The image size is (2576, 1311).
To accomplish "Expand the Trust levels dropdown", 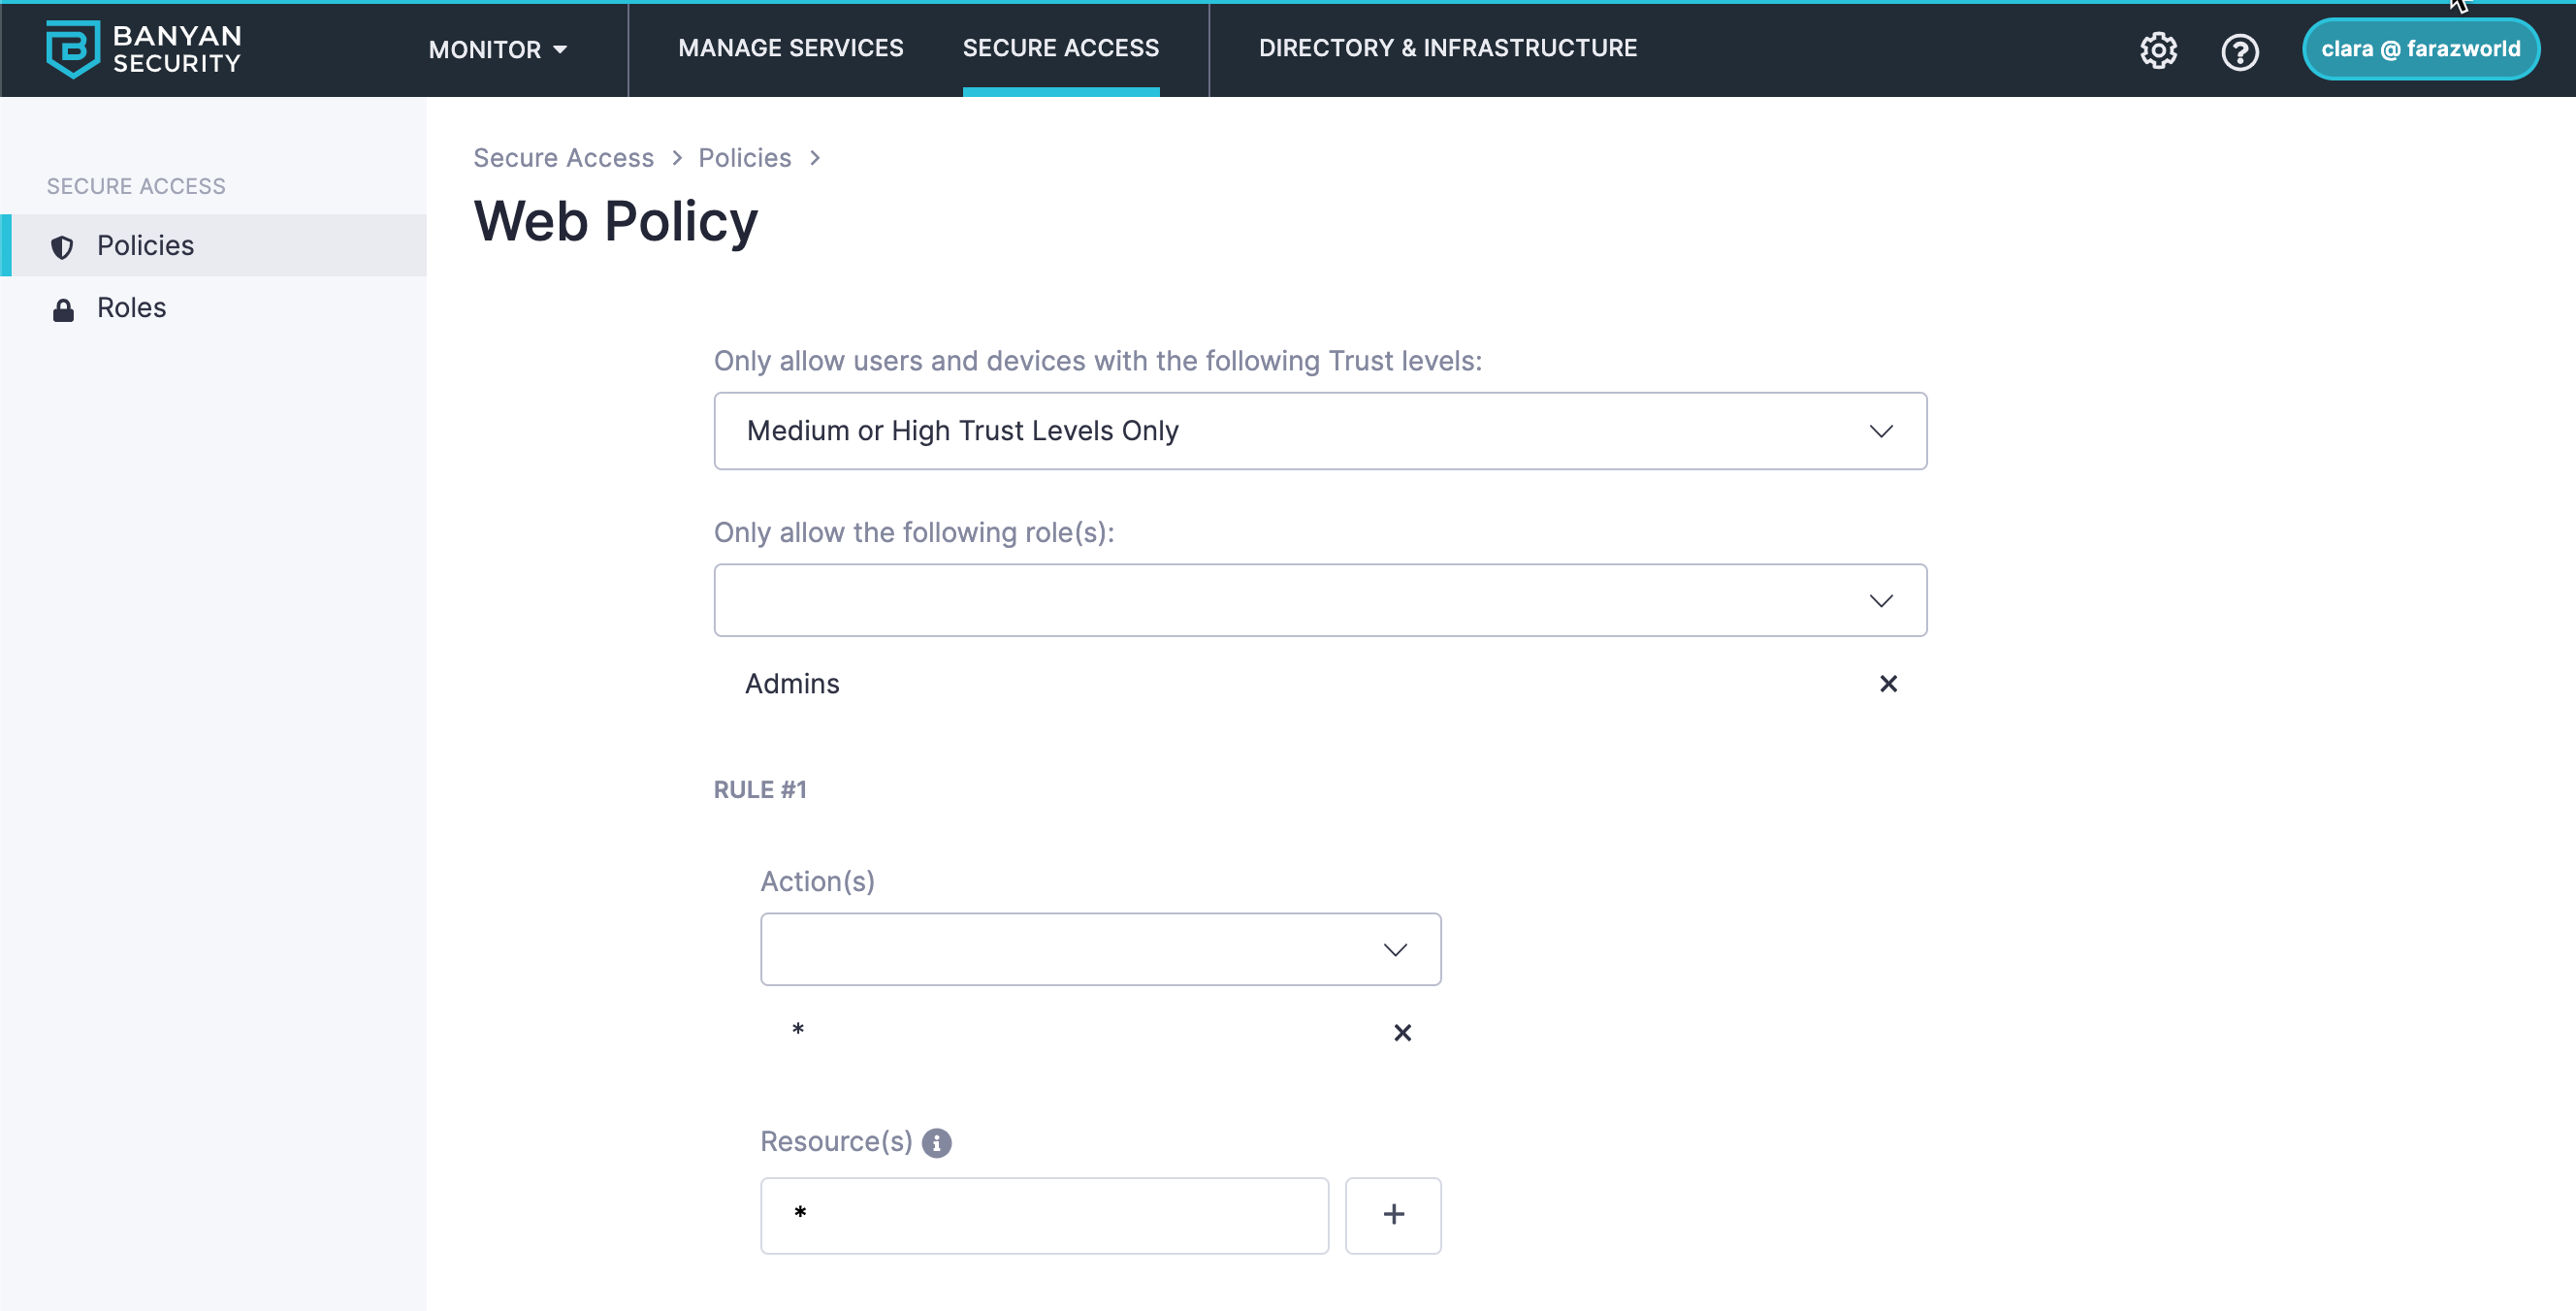I will pyautogui.click(x=1319, y=431).
